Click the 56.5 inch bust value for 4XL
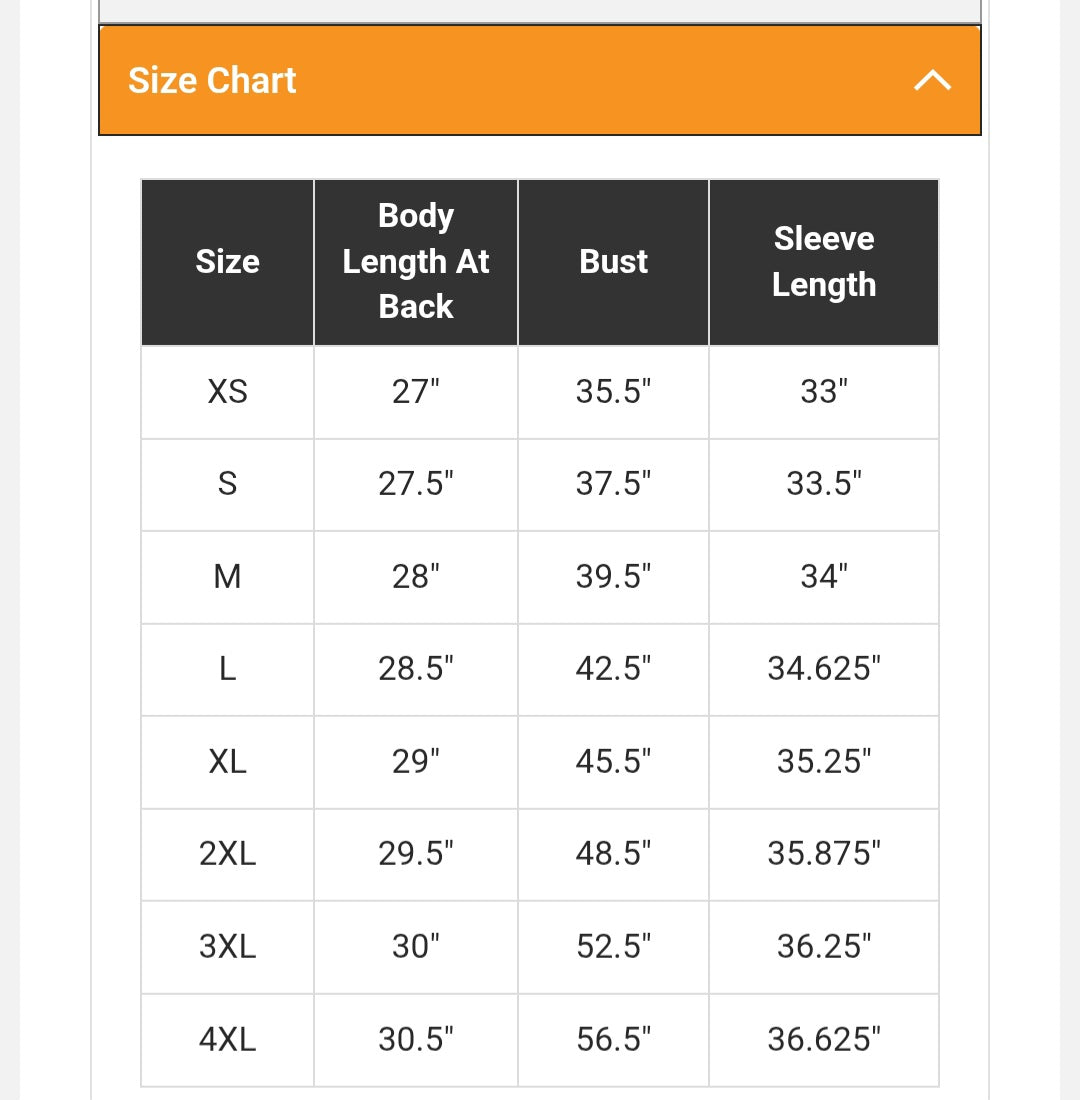This screenshot has height=1100, width=1080. pos(613,1039)
